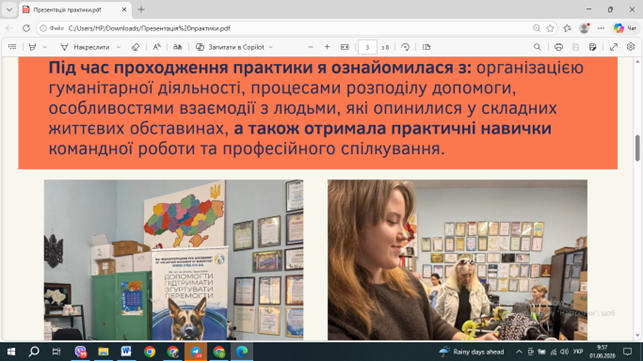Open the text size view option
This screenshot has height=361, width=643.
[157, 47]
